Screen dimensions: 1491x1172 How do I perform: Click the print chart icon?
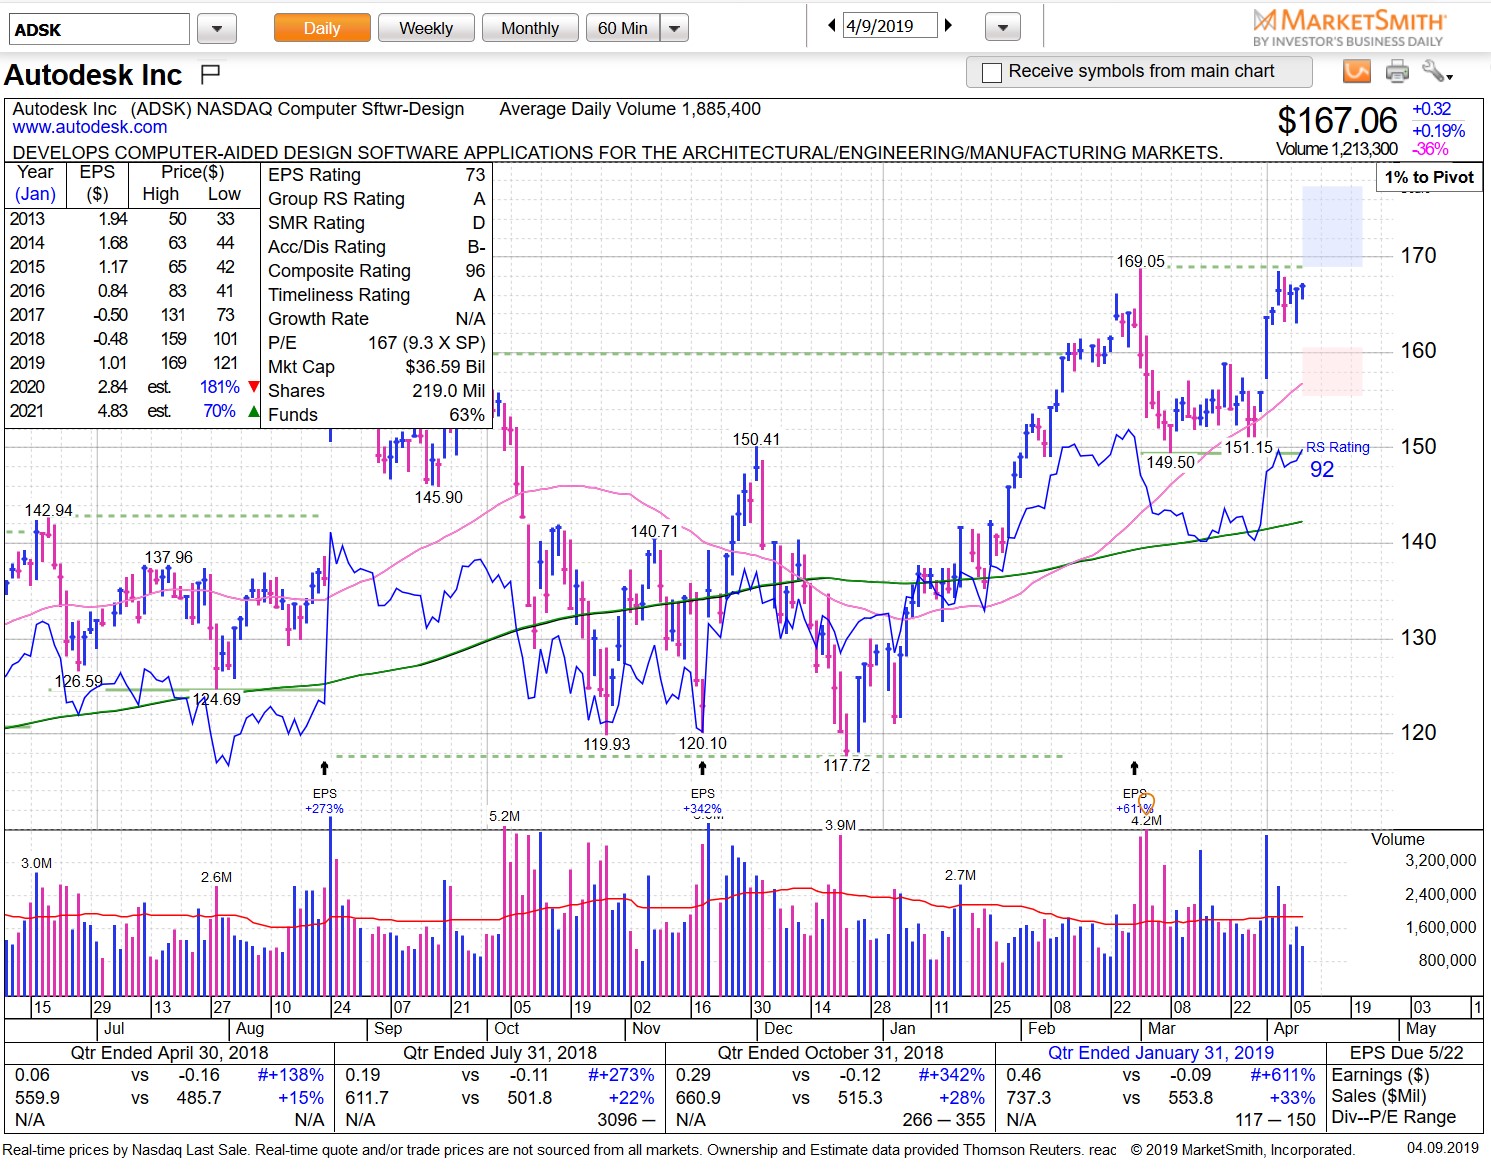1396,71
